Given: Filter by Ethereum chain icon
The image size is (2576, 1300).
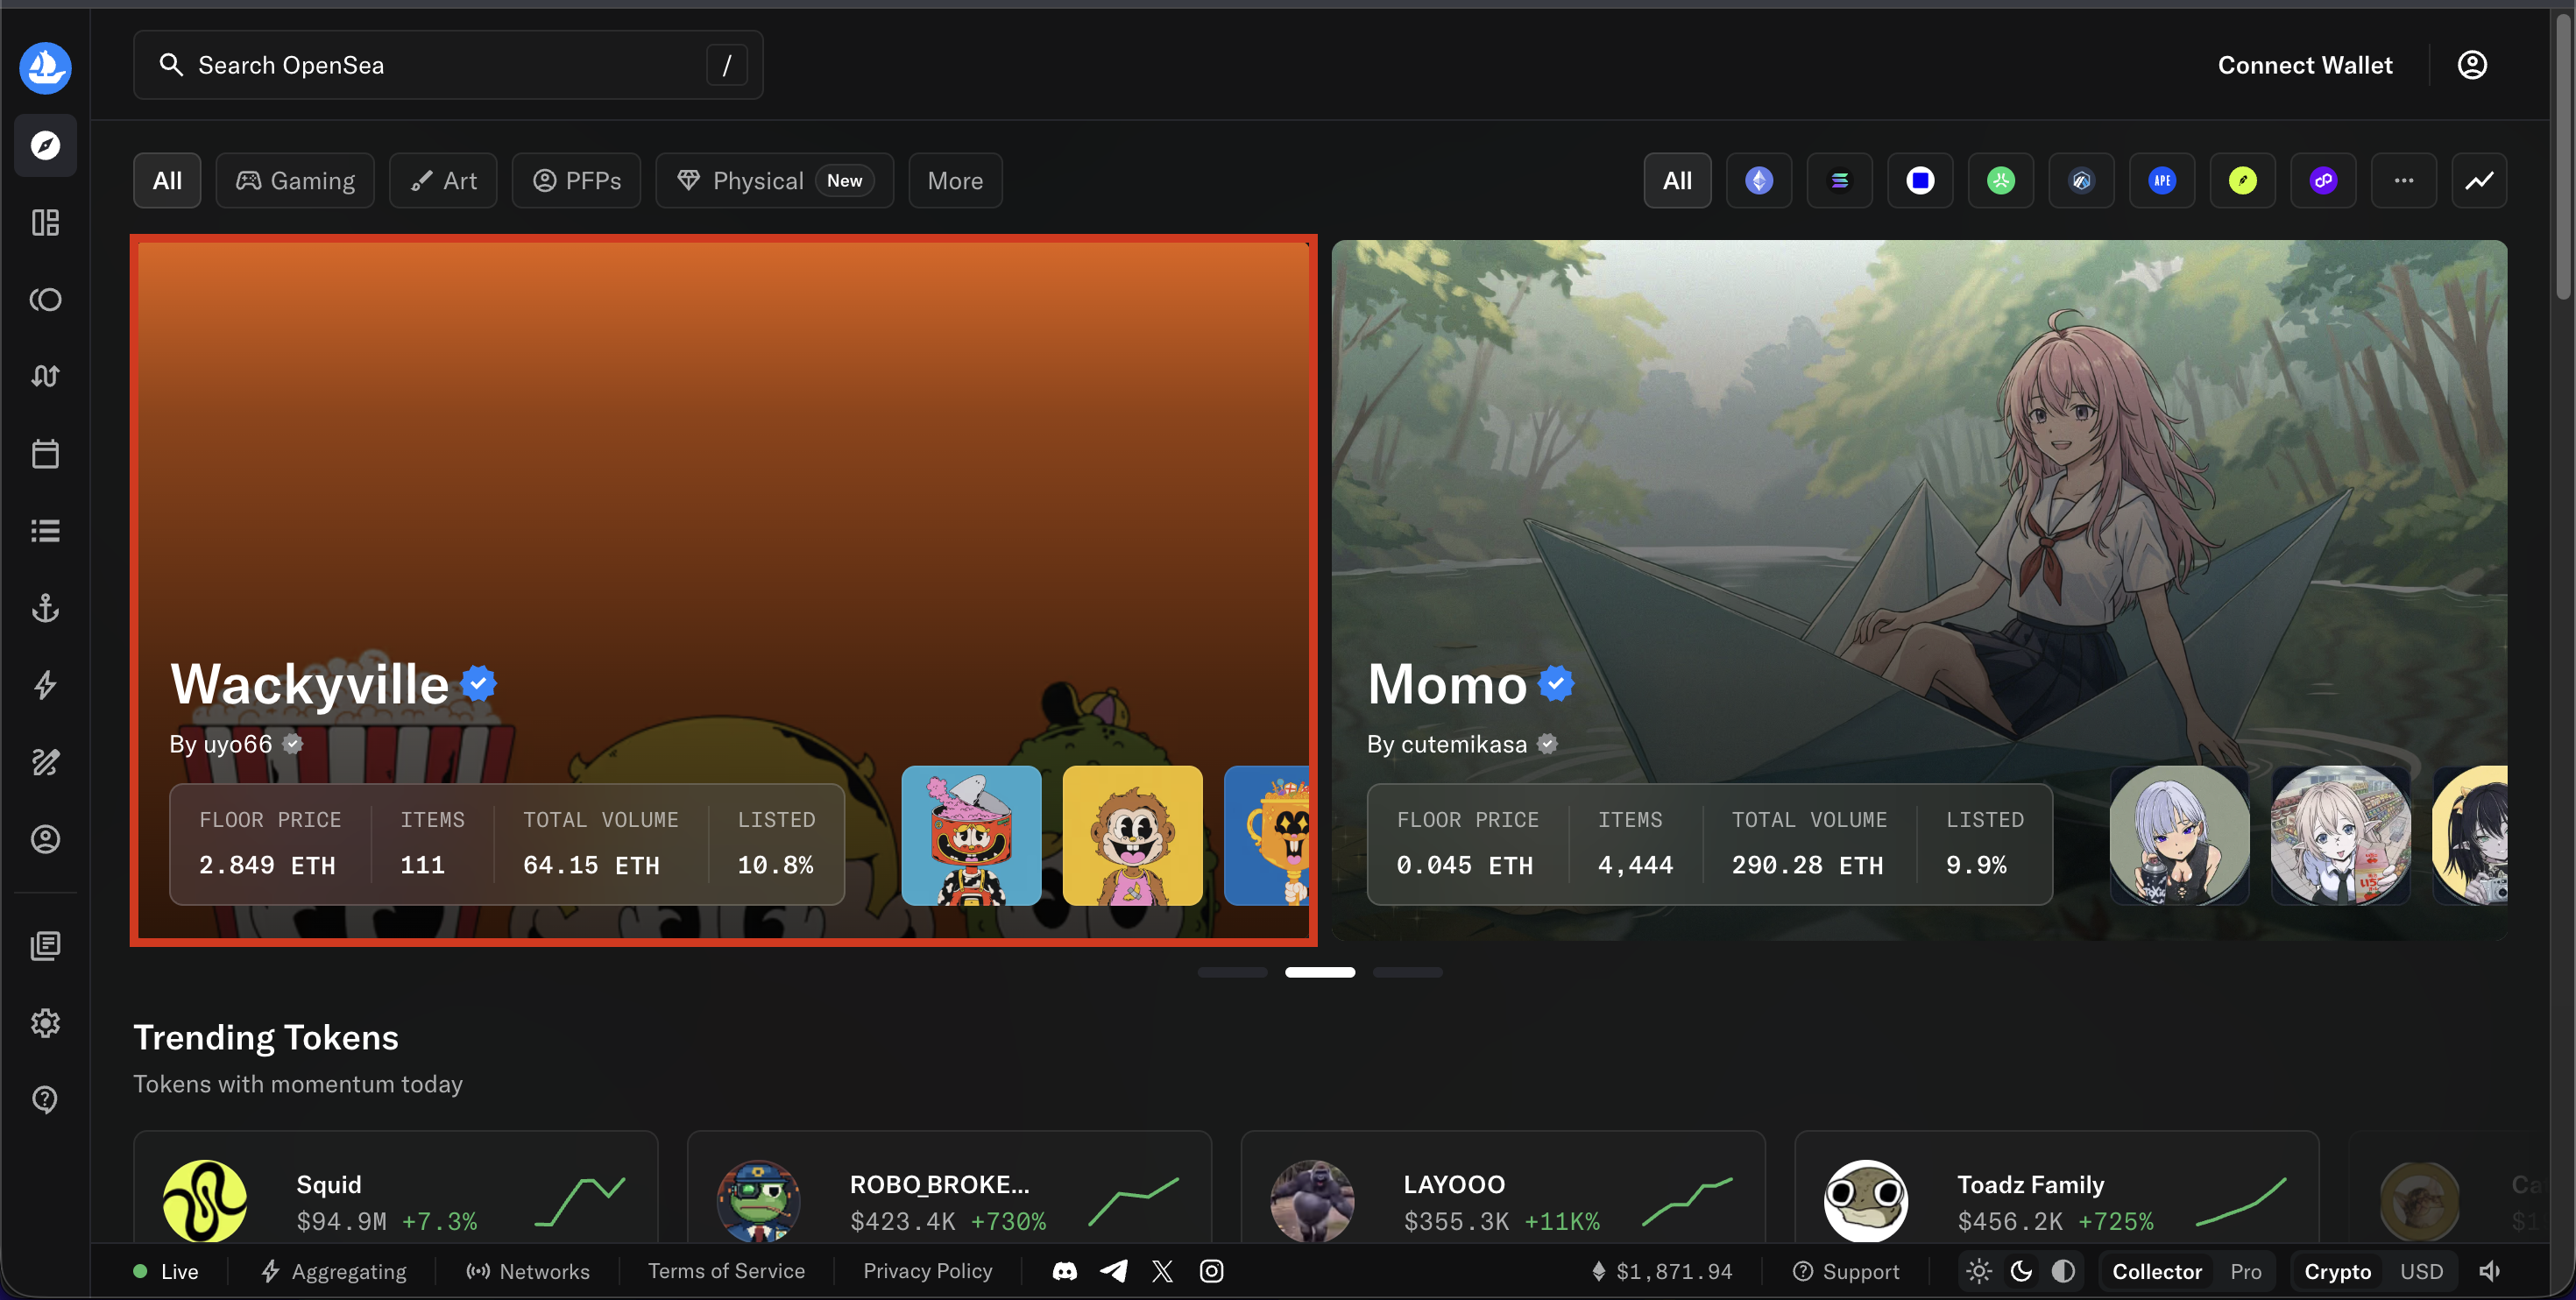Looking at the screenshot, I should click(1759, 181).
